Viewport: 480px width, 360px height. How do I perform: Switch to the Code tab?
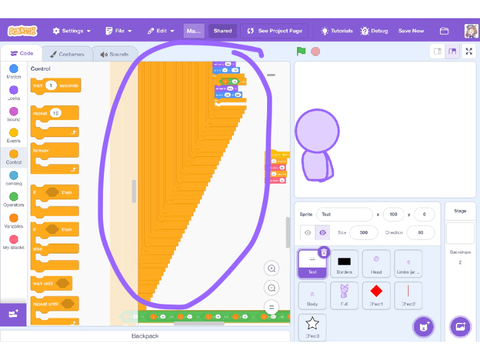point(22,53)
